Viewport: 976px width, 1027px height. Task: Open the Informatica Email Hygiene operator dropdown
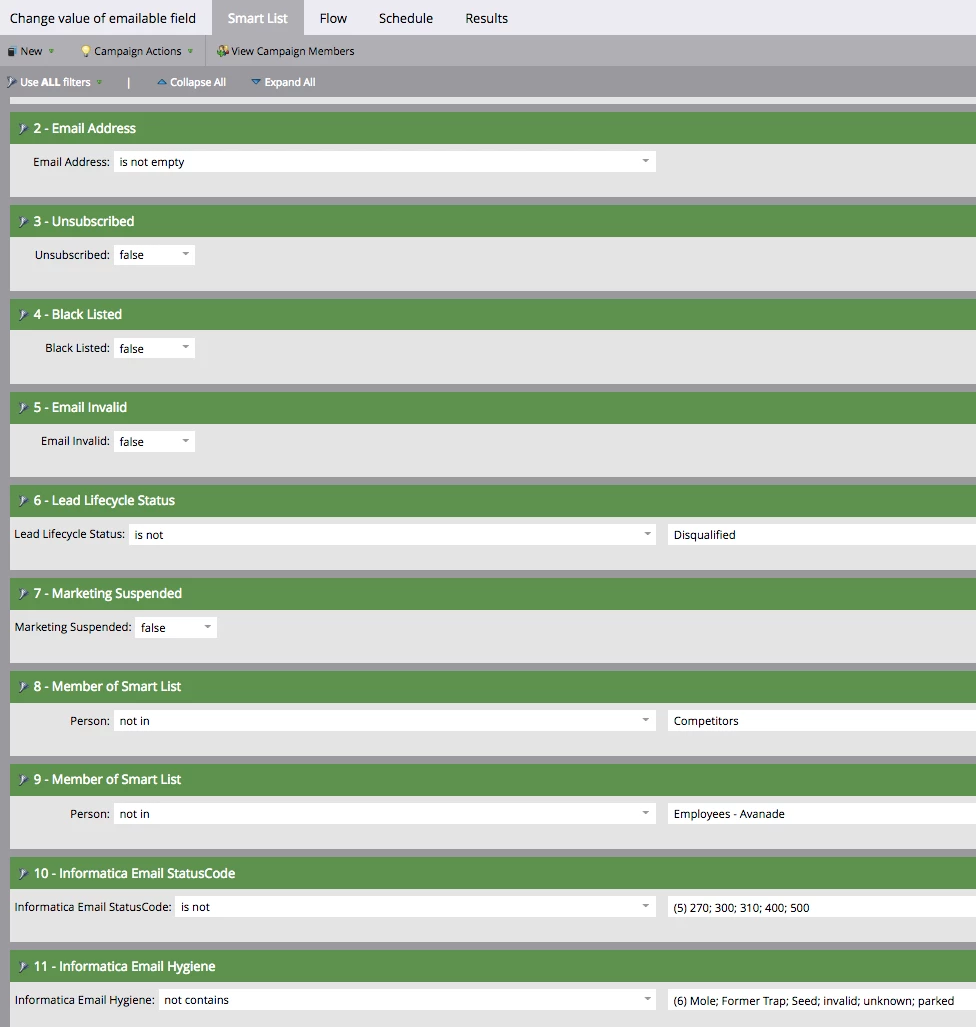[407, 999]
